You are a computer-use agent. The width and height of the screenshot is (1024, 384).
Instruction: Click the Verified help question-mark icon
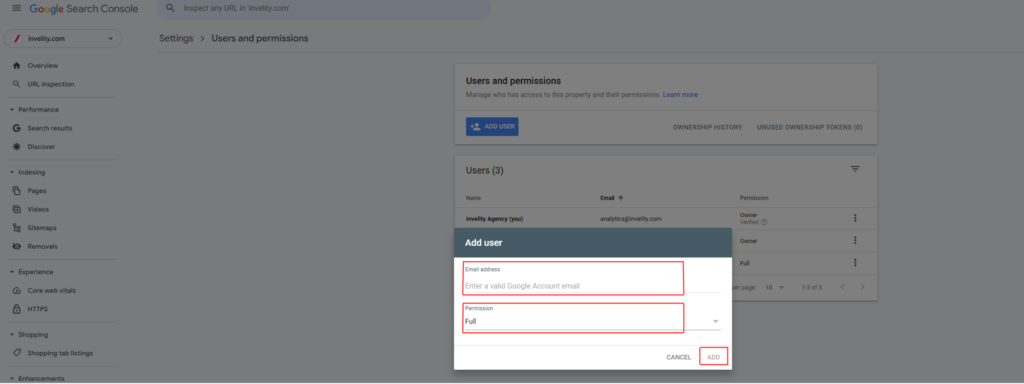[x=764, y=222]
